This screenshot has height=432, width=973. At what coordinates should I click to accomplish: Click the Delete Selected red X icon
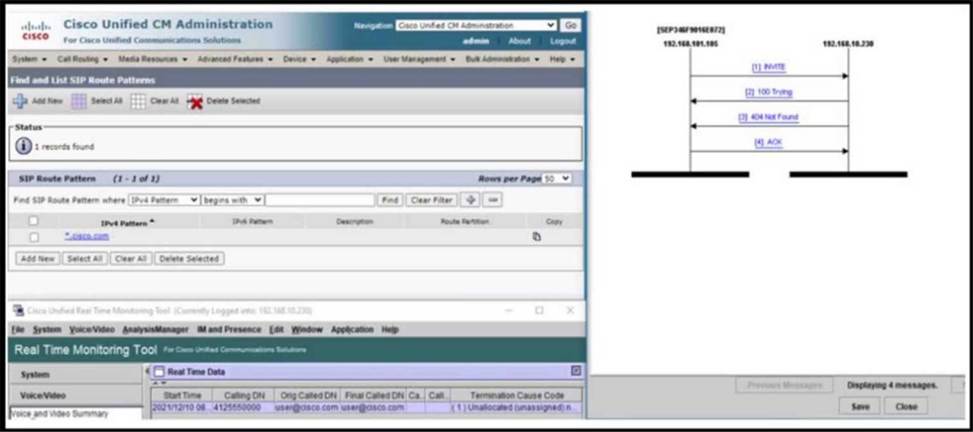click(x=195, y=101)
